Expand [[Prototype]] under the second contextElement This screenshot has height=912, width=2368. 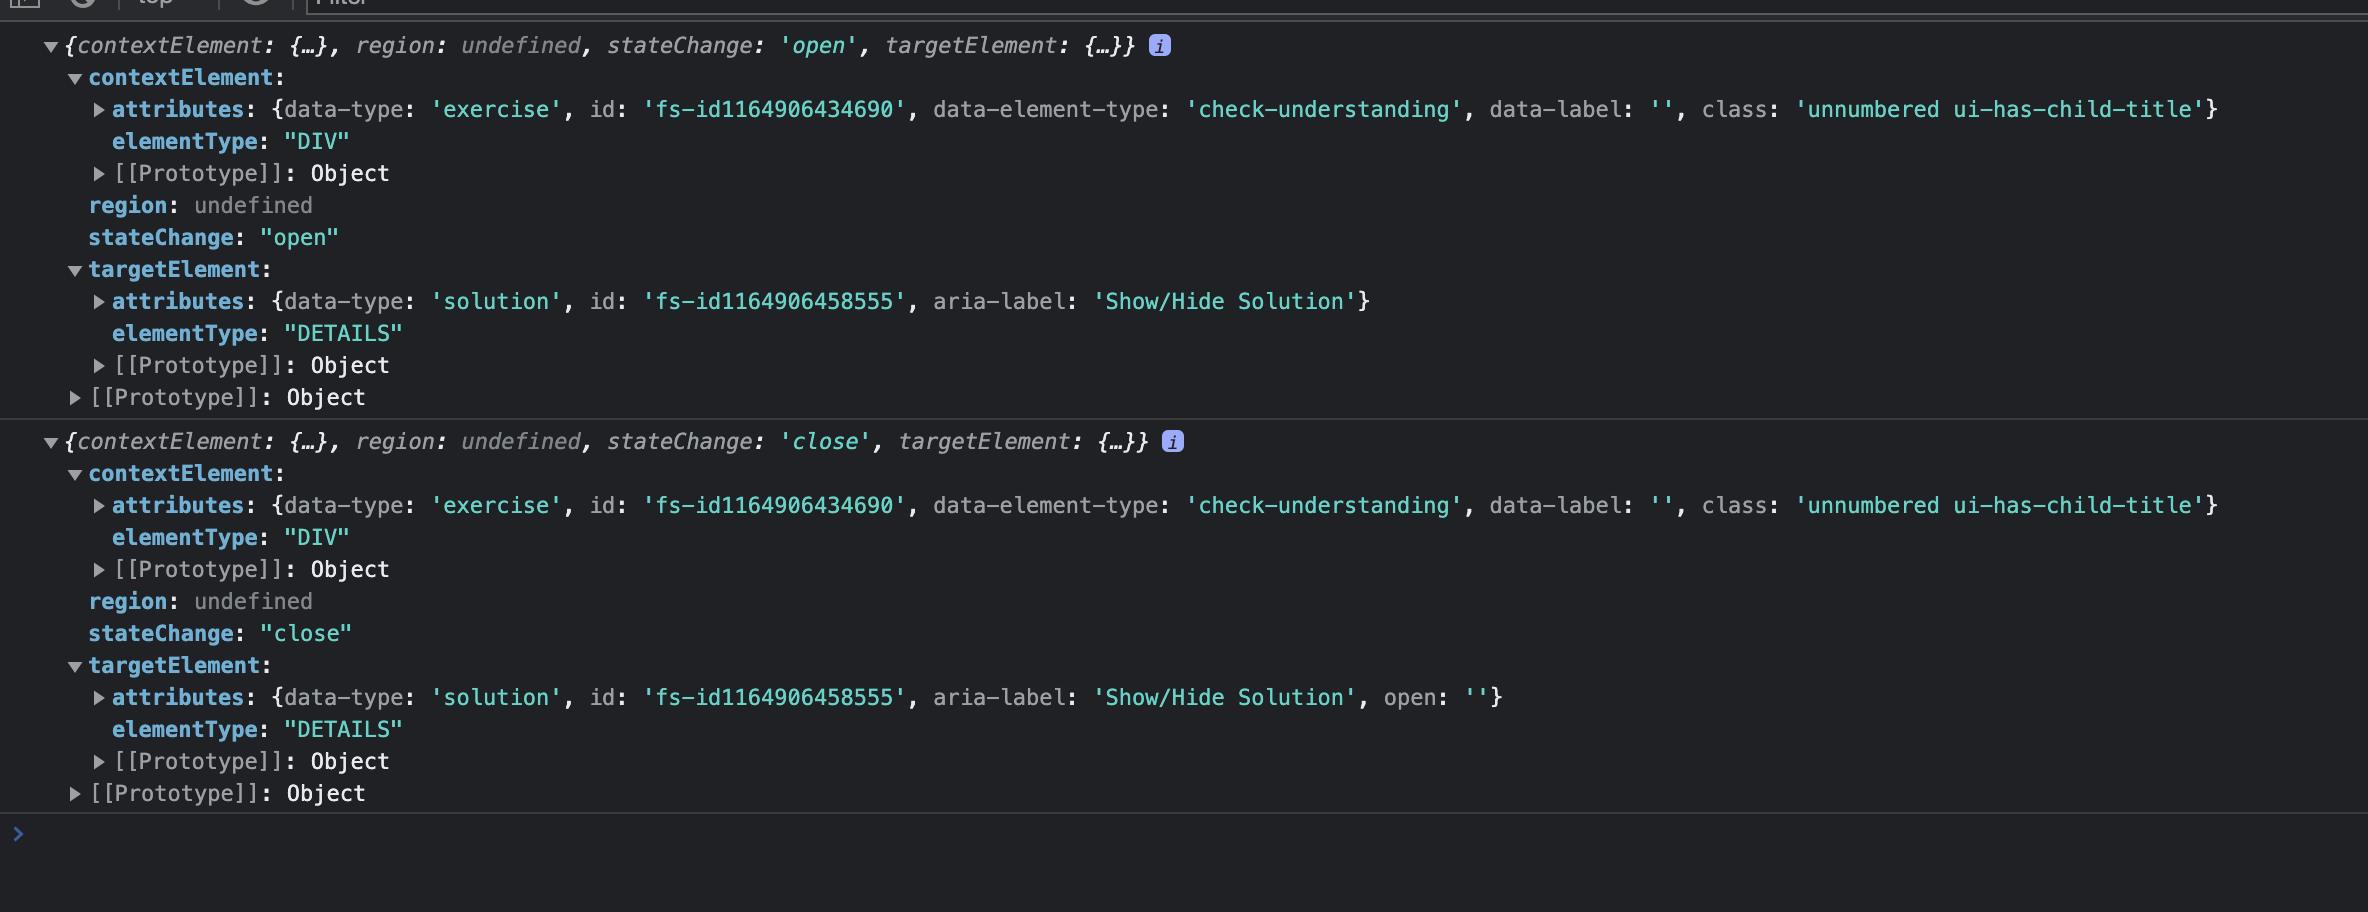[97, 569]
